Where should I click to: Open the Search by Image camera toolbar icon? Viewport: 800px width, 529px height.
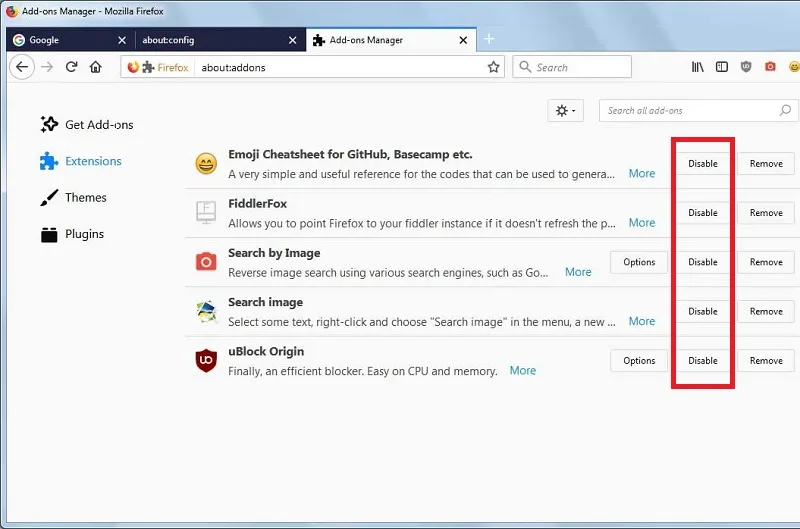770,67
